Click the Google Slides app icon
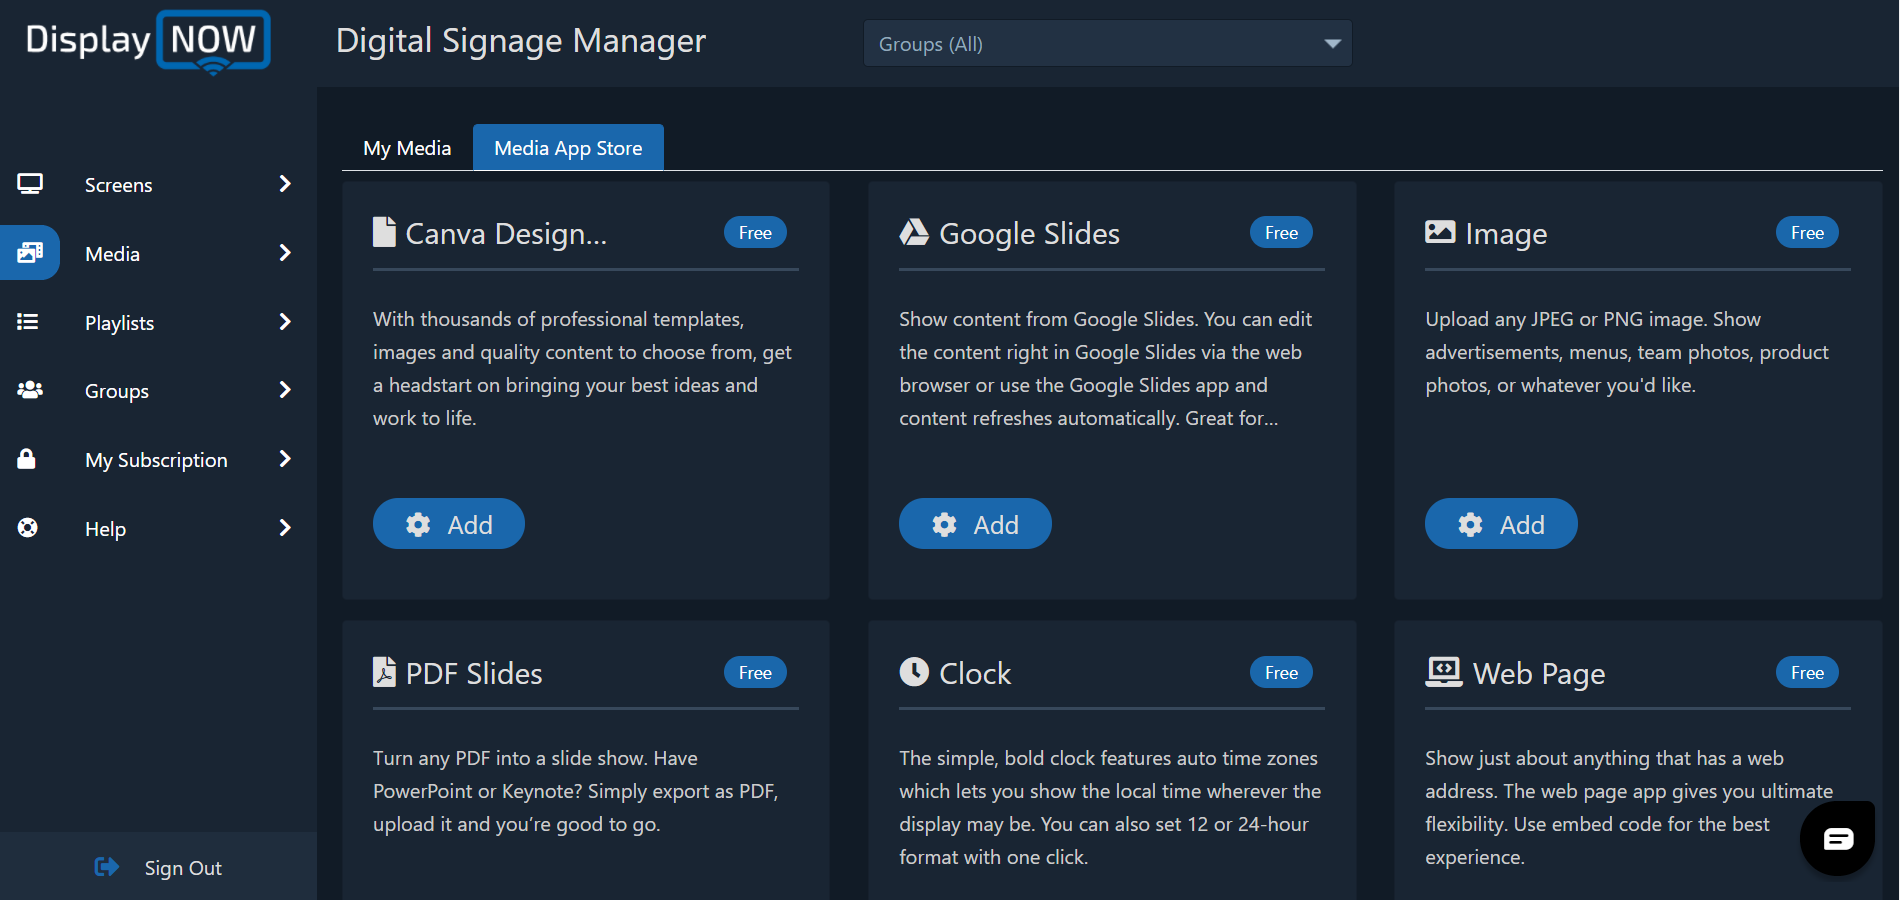This screenshot has height=900, width=1900. point(913,231)
